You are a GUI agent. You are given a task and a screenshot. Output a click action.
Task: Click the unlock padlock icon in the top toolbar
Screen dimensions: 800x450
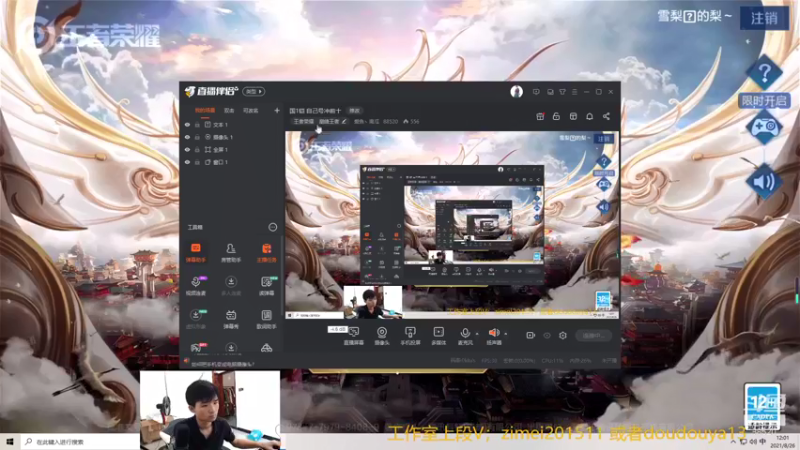click(x=556, y=116)
